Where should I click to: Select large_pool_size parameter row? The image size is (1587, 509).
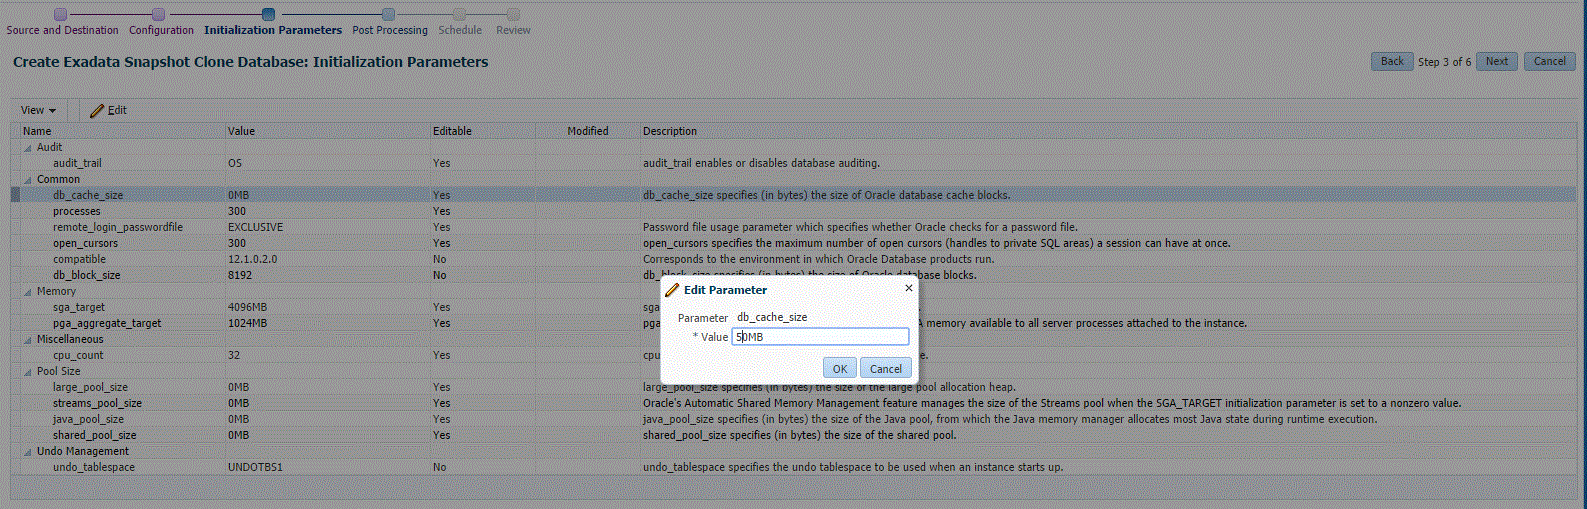793,387
